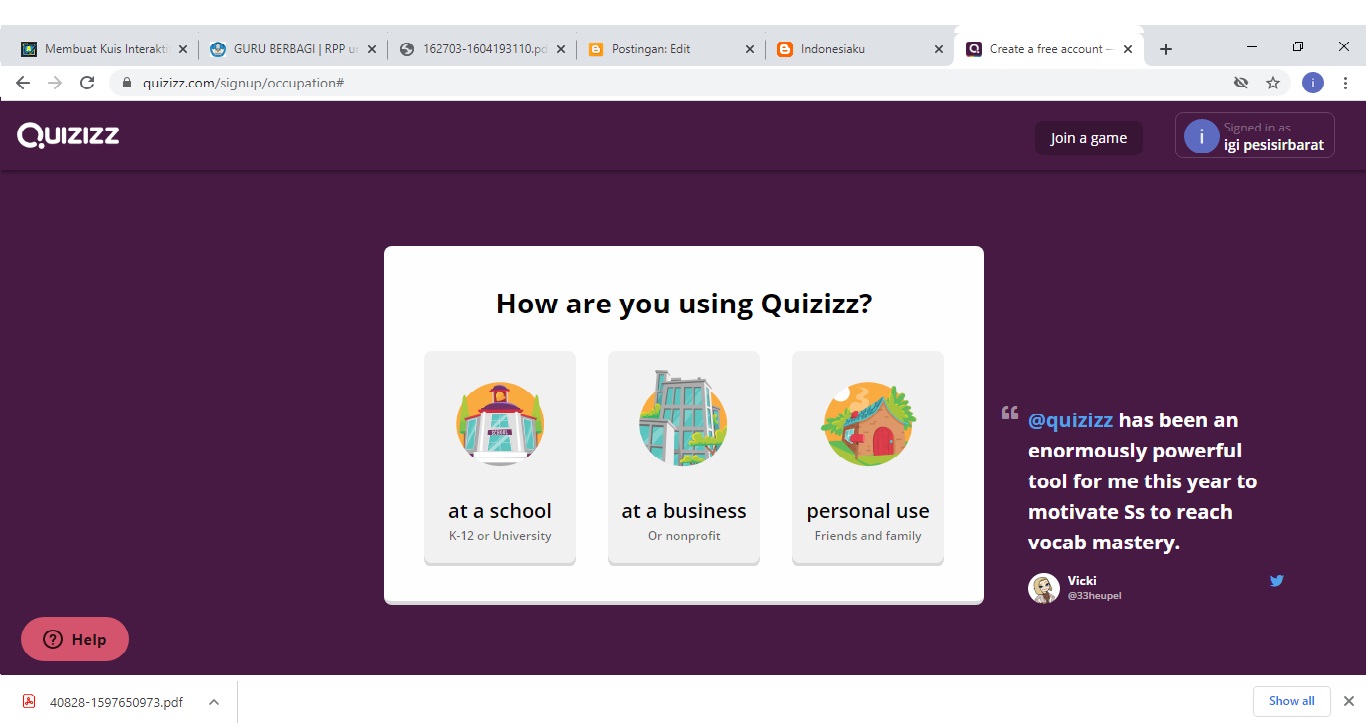The width and height of the screenshot is (1366, 728).
Task: Open the signed-in user profile menu
Action: tap(1253, 135)
